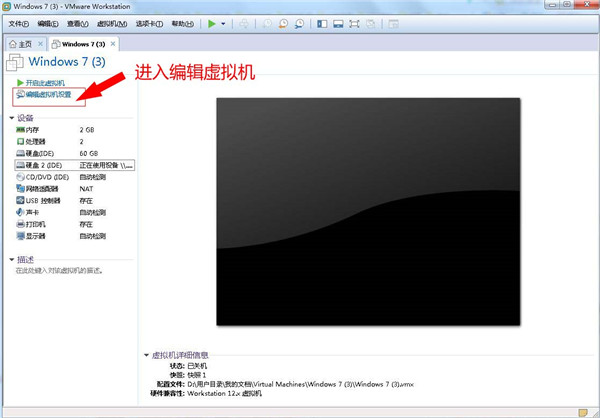Open the snapshot manager toolbar icon
The height and width of the screenshot is (418, 600).
tap(299, 24)
